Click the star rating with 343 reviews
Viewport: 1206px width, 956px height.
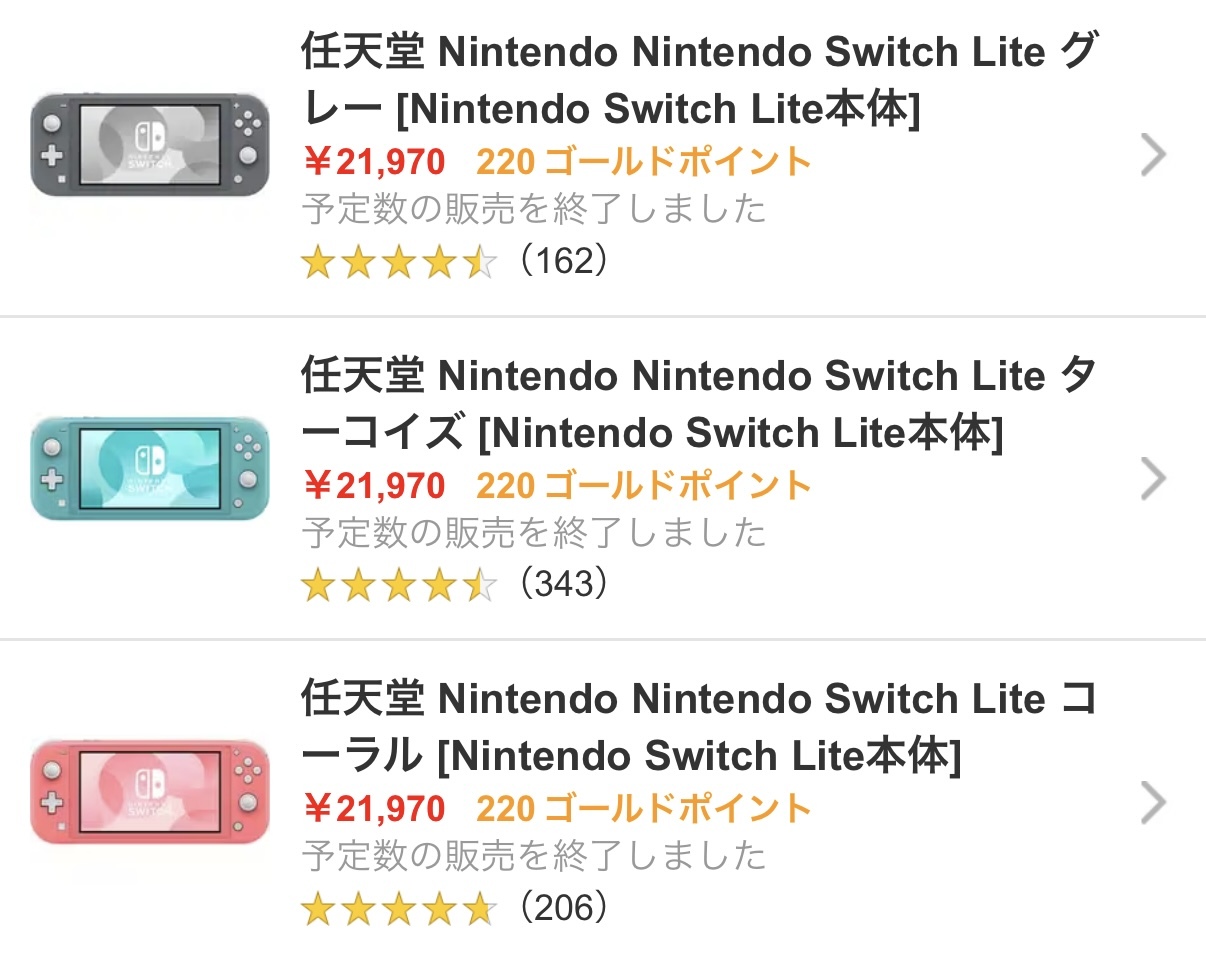pos(398,585)
